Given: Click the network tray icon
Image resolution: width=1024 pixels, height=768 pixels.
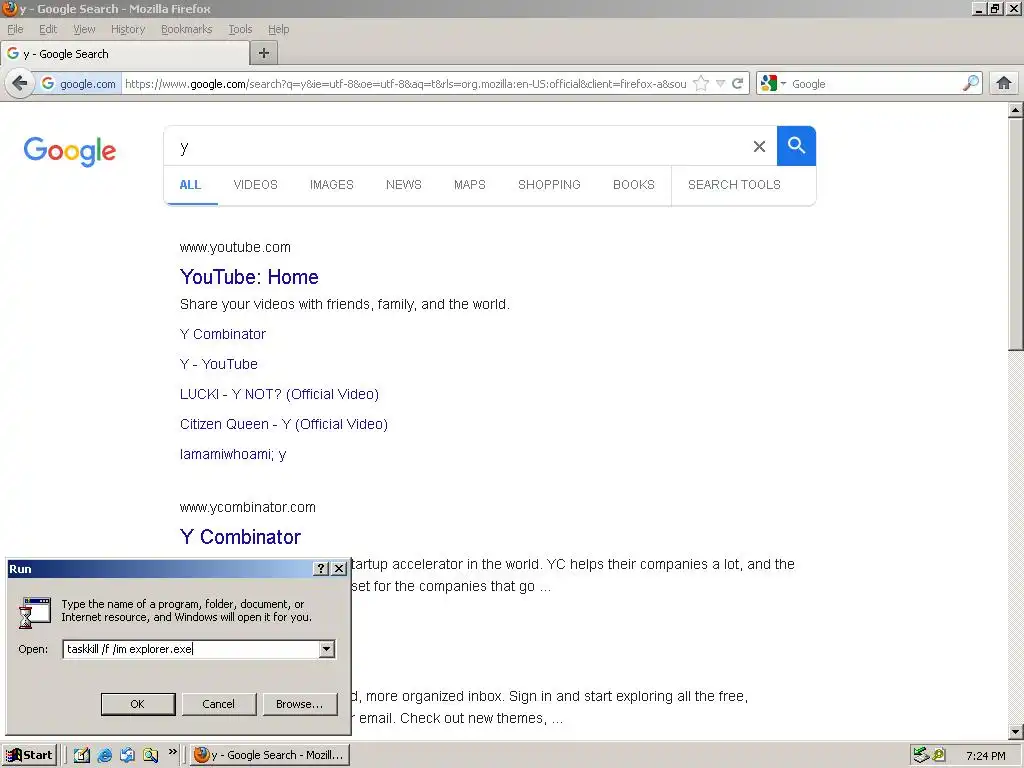Looking at the screenshot, I should tap(921, 755).
